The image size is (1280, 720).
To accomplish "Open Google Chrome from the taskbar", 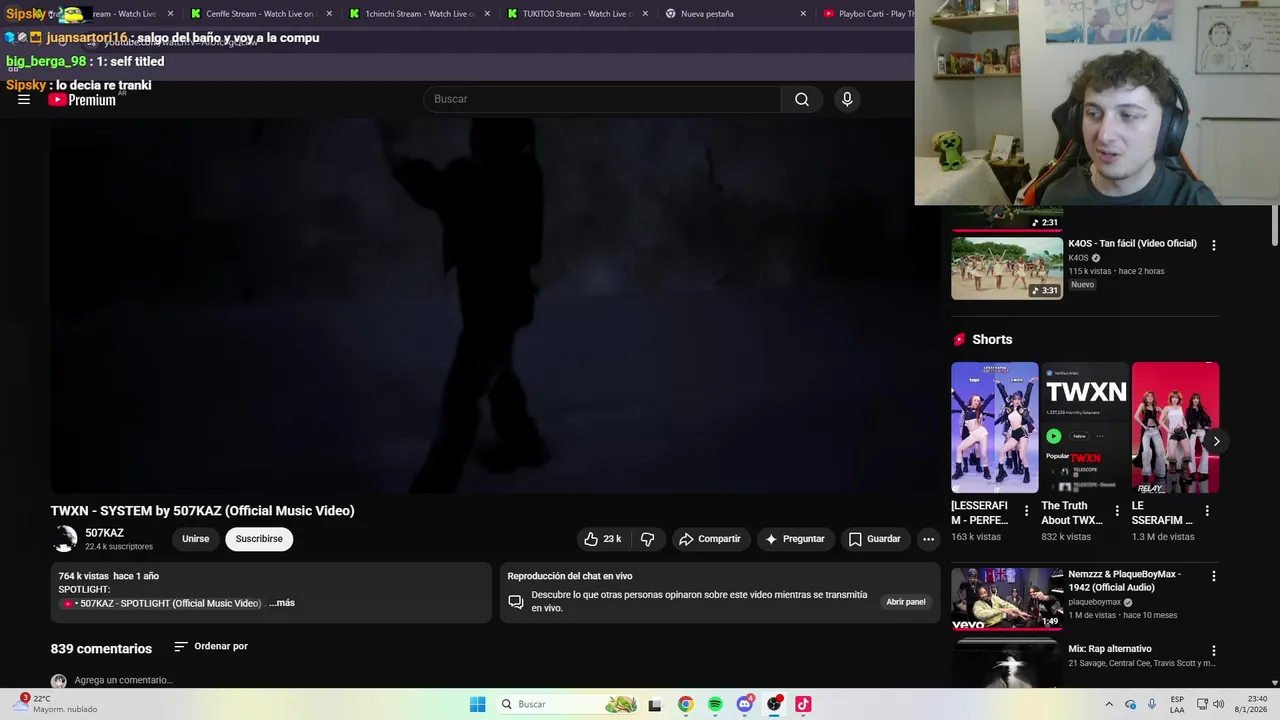I will 685,704.
